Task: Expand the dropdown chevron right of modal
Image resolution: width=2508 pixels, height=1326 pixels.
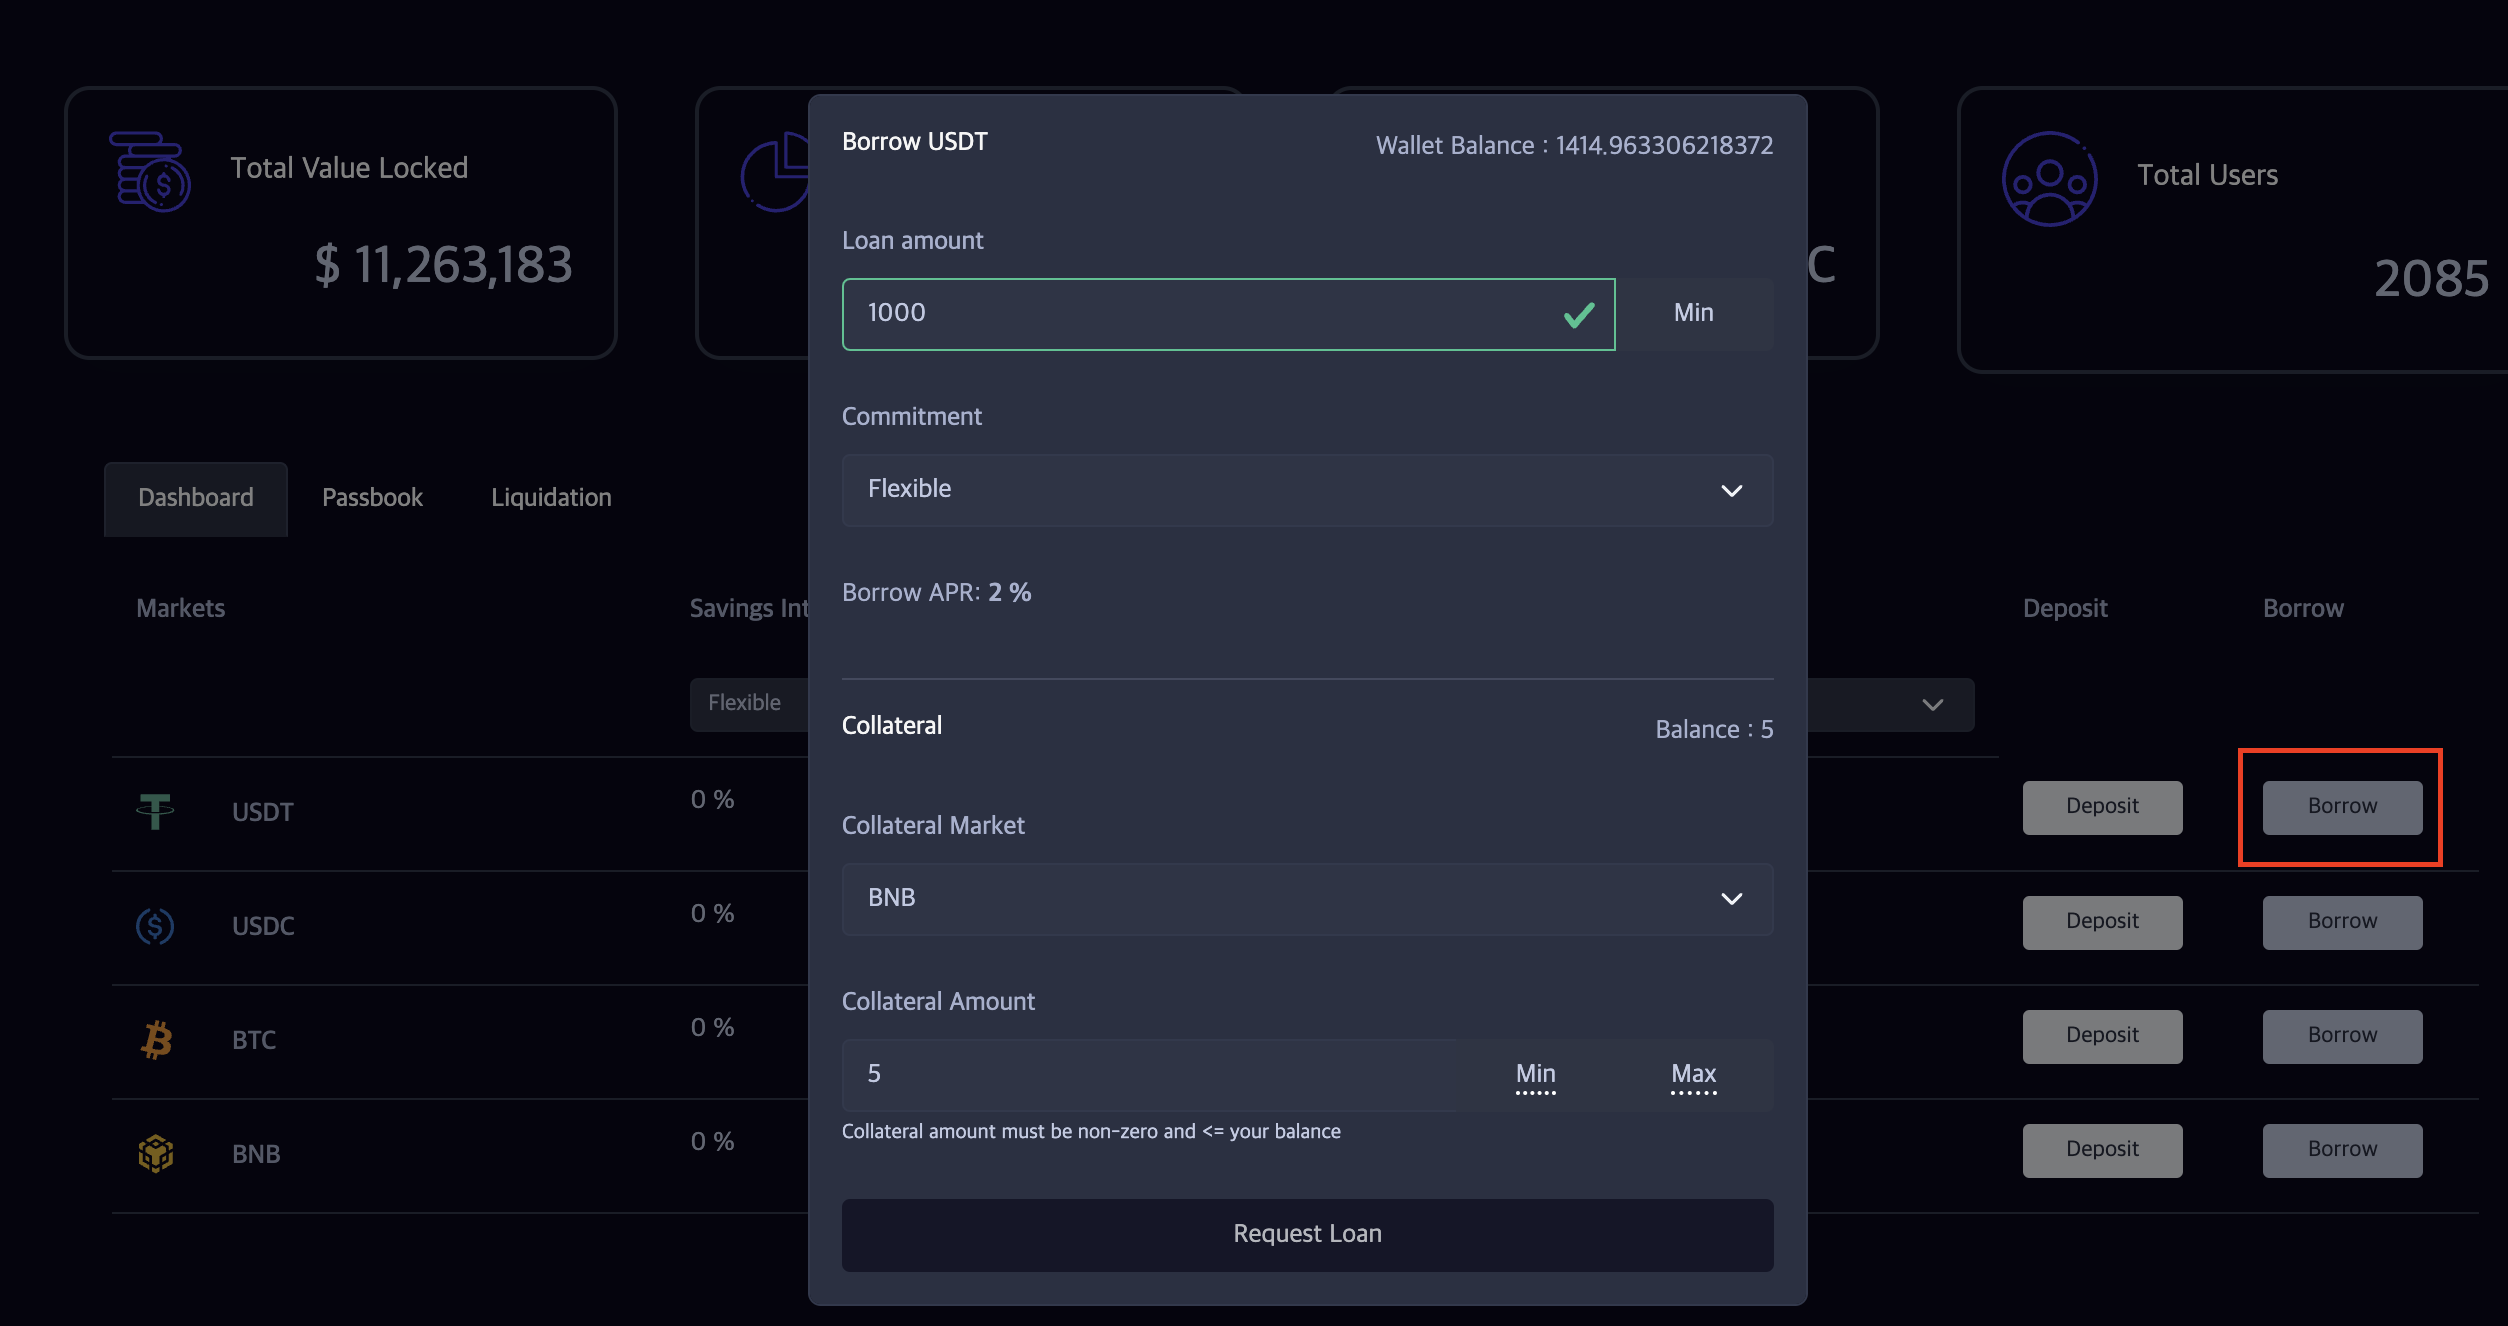Action: pos(1932,705)
